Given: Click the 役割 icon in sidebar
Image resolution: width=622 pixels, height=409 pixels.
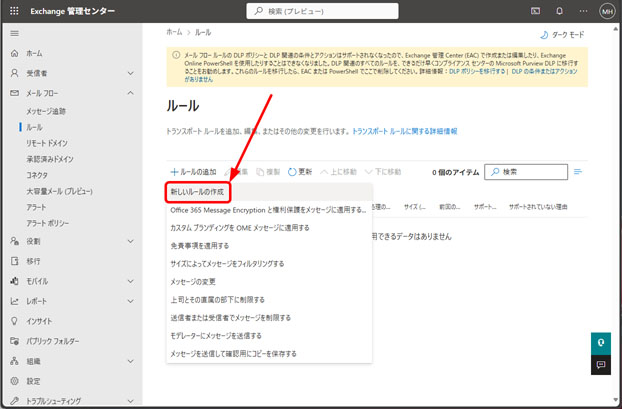Looking at the screenshot, I should (14, 241).
